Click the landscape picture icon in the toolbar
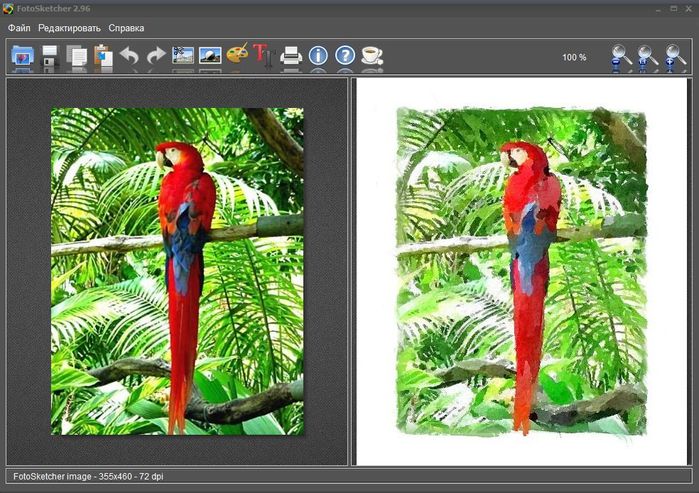699x493 pixels. point(210,56)
